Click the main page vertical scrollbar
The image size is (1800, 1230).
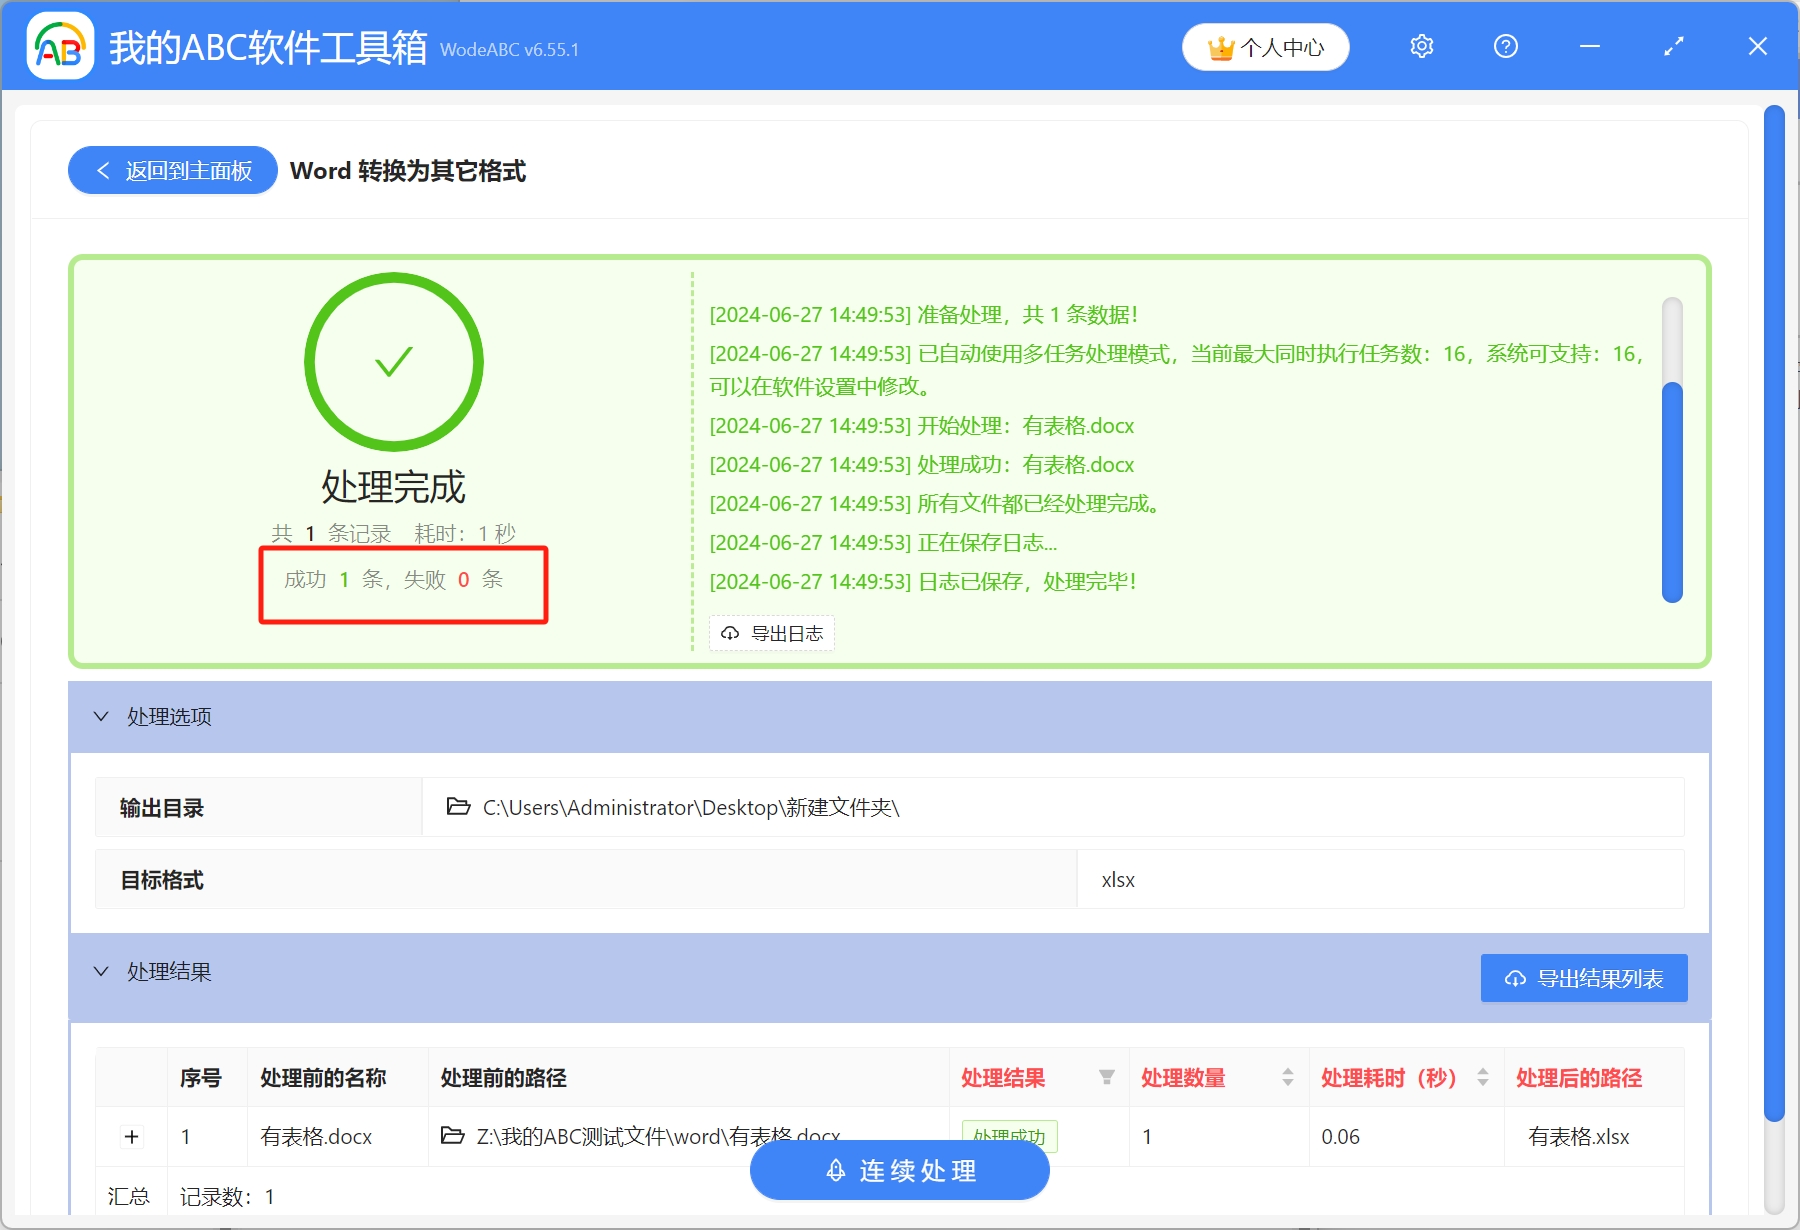tap(1774, 600)
